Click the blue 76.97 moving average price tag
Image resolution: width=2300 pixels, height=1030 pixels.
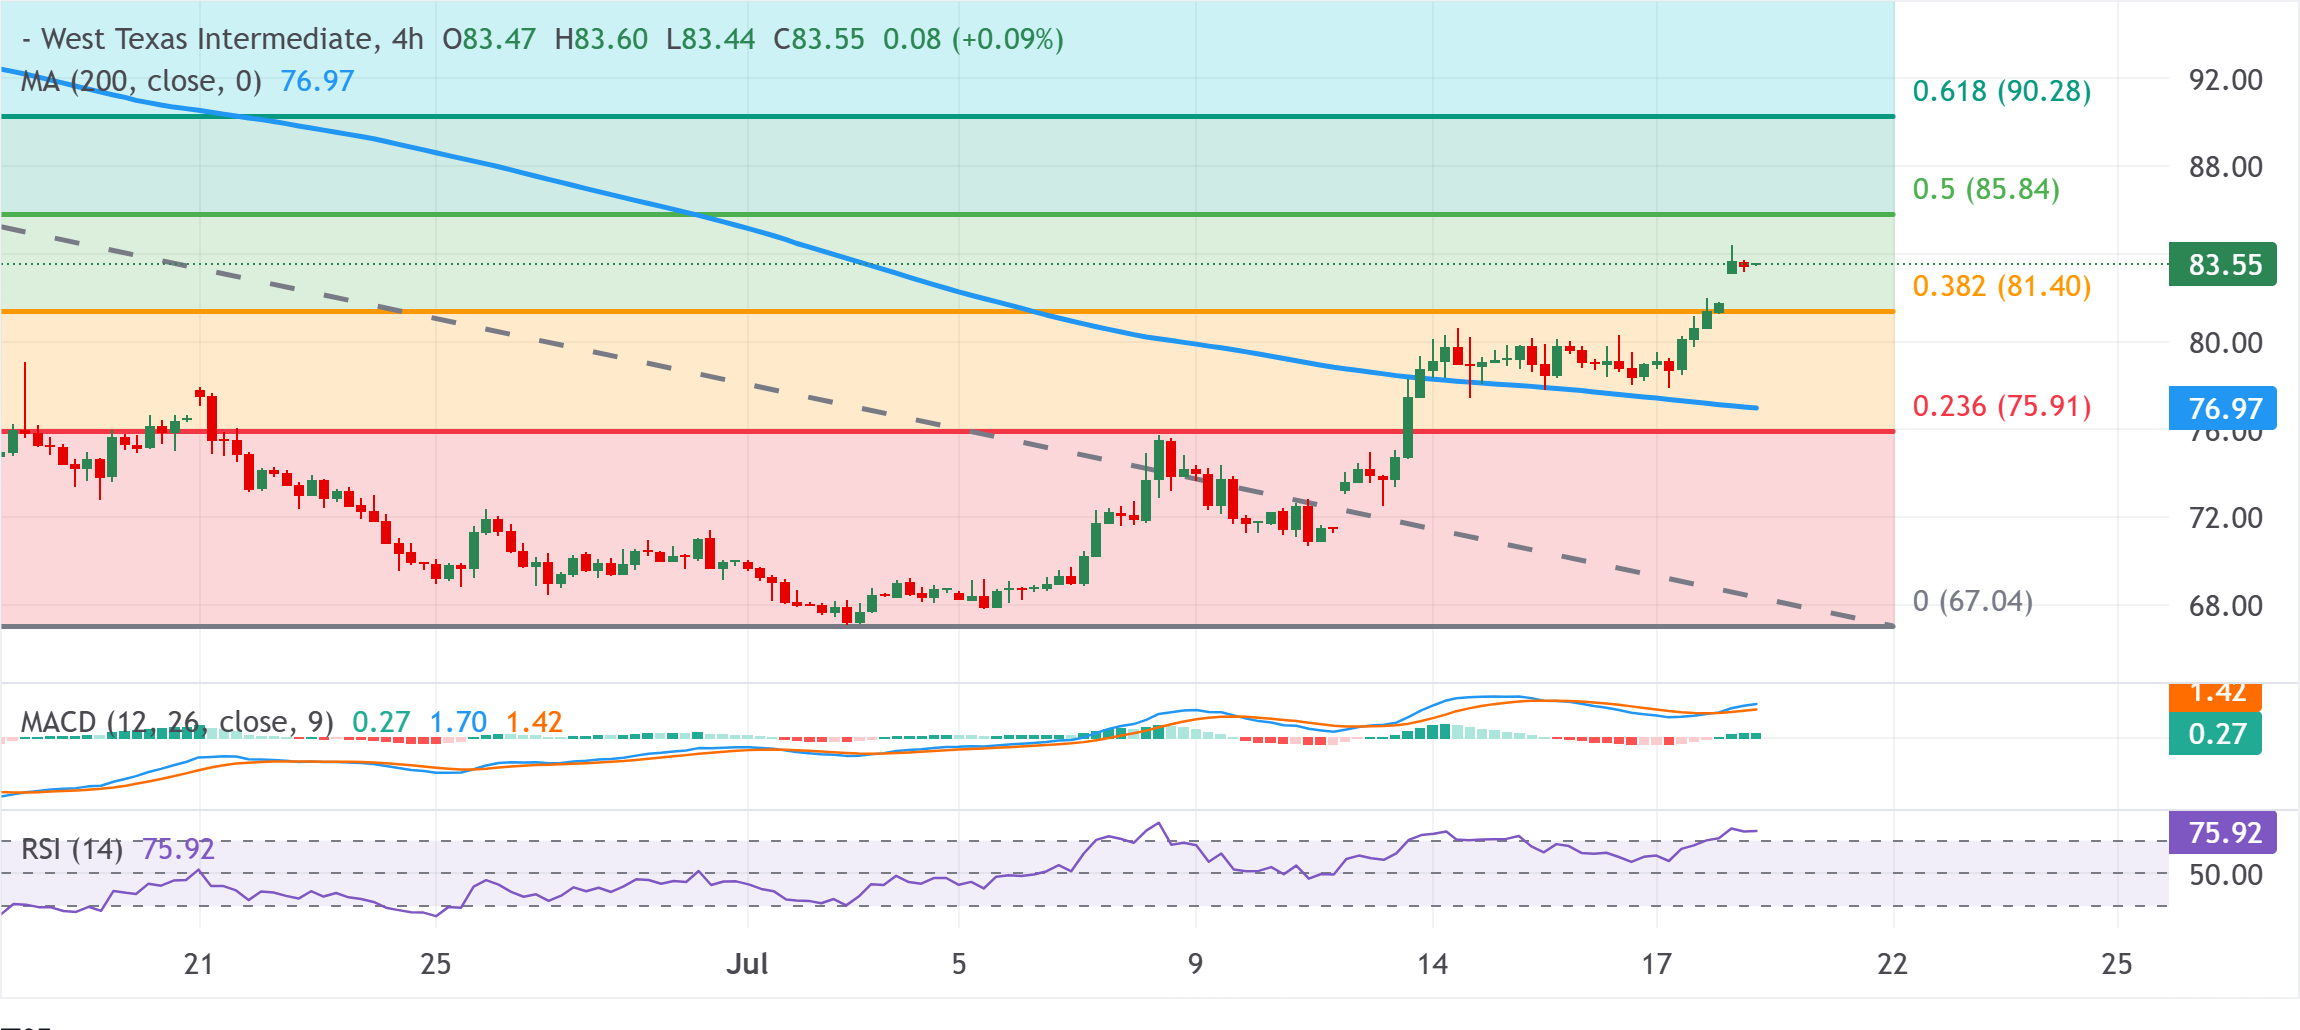[x=2223, y=408]
